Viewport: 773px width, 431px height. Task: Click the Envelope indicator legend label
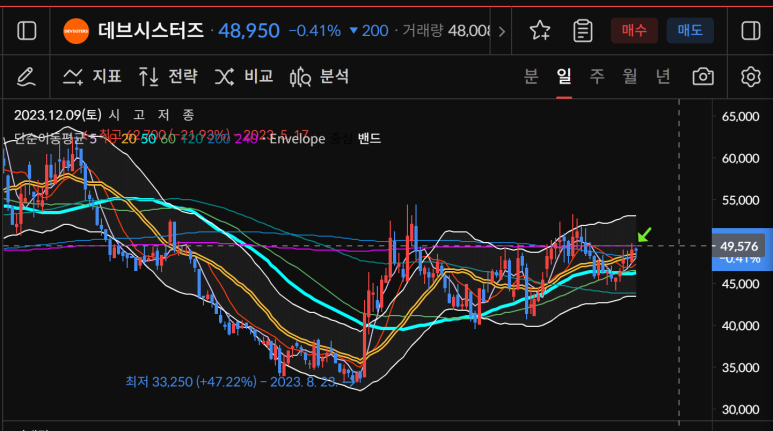point(297,139)
